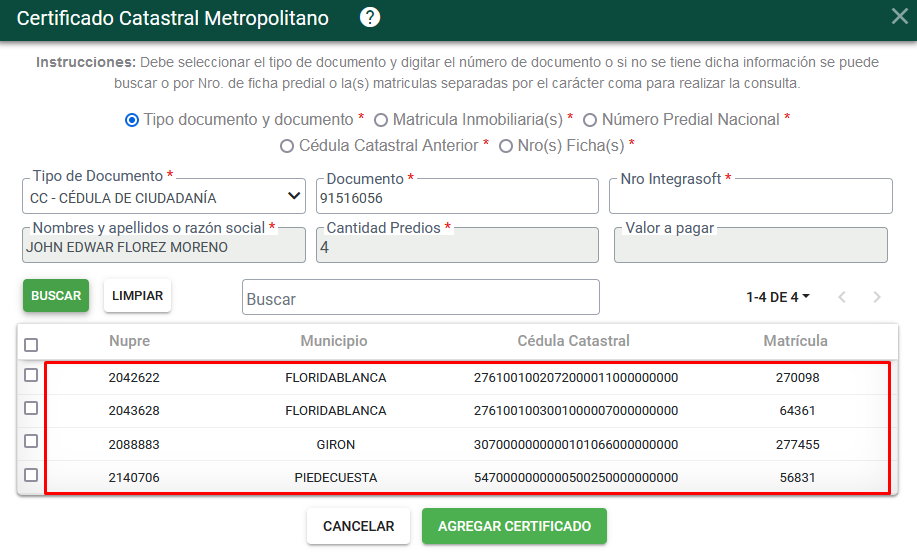Click the GIRON municipality cell

336,444
